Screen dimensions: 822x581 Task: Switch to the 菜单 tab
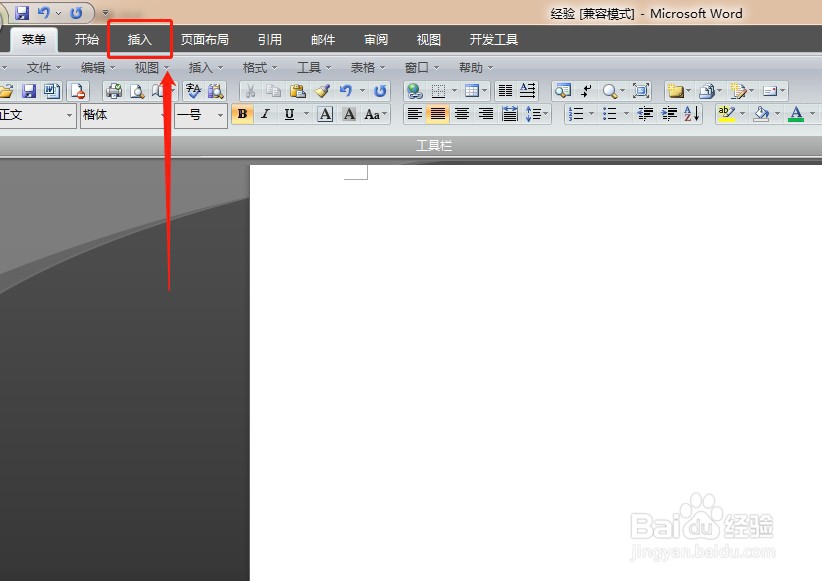[x=34, y=39]
